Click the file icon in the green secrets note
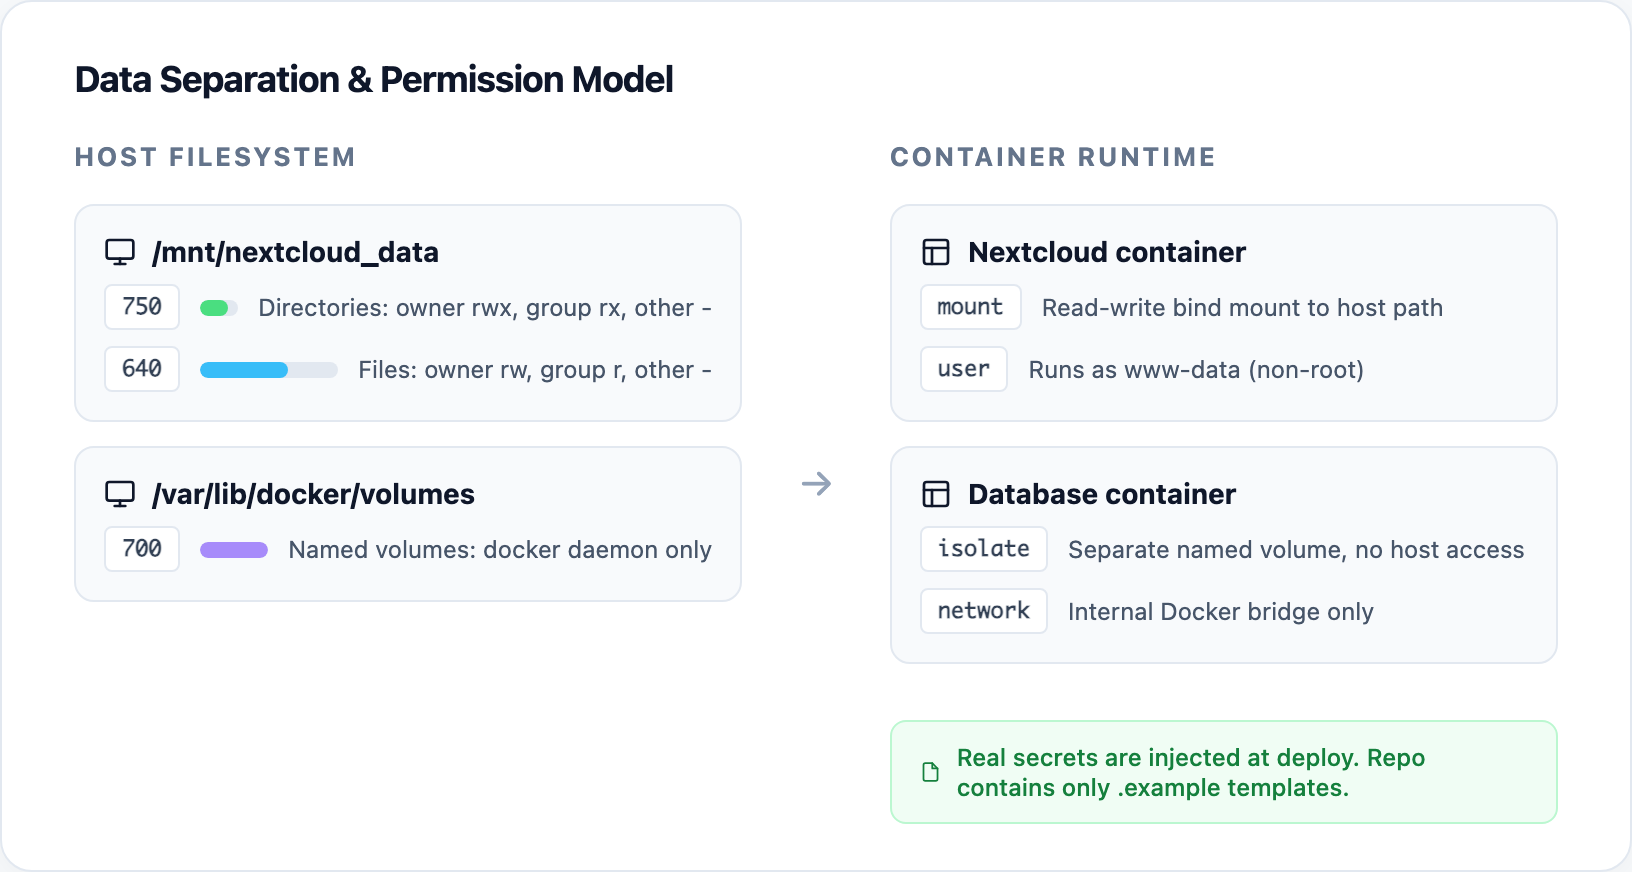 [x=931, y=772]
